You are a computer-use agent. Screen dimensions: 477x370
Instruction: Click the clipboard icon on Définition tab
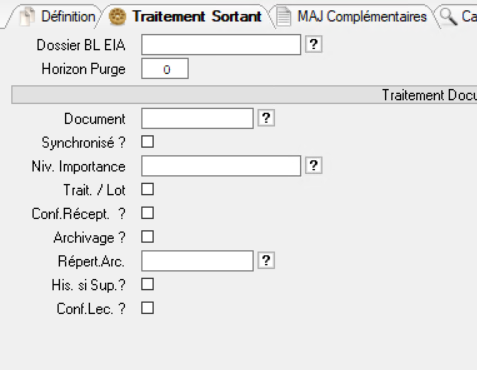(x=27, y=16)
